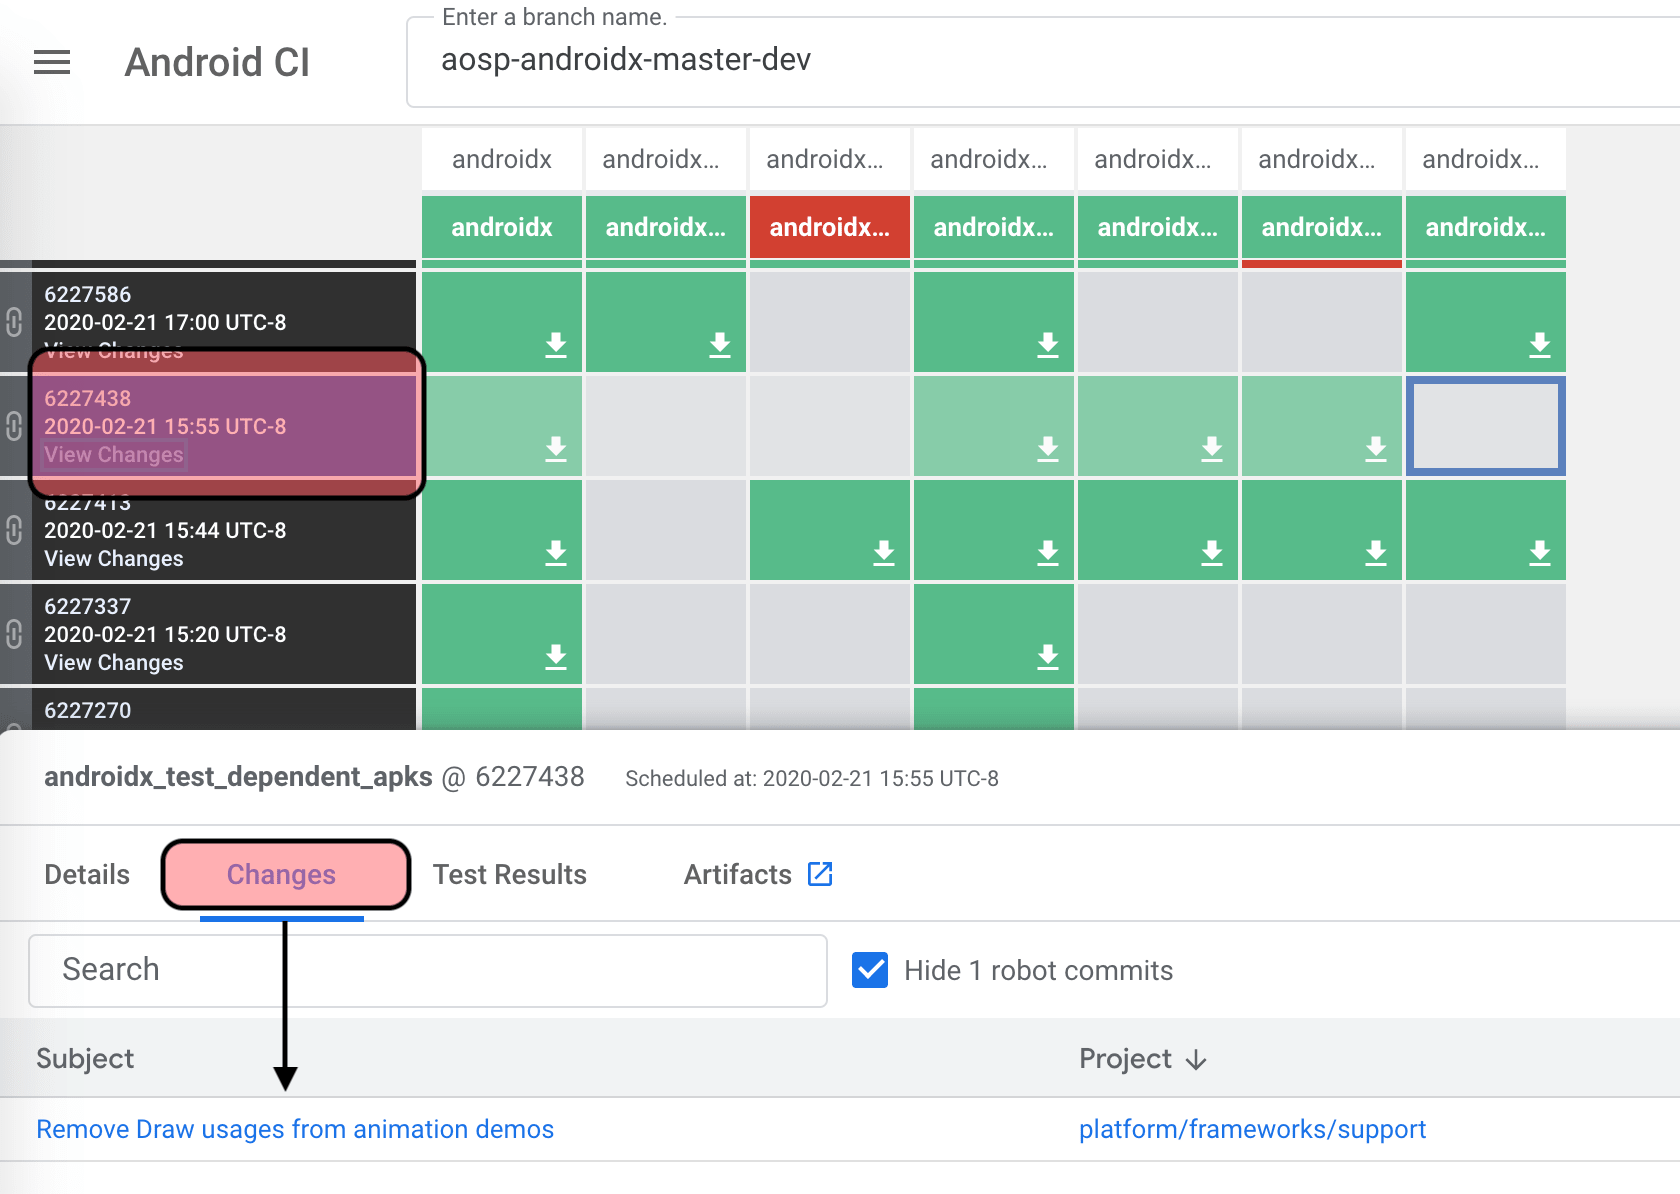Open the hamburger navigation menu
The width and height of the screenshot is (1680, 1194).
pos(52,63)
